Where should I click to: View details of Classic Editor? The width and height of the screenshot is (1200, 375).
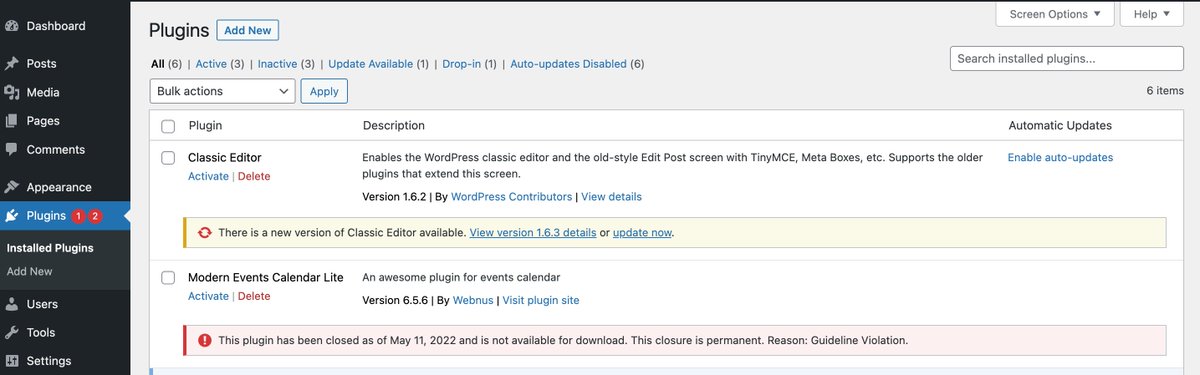click(x=611, y=197)
